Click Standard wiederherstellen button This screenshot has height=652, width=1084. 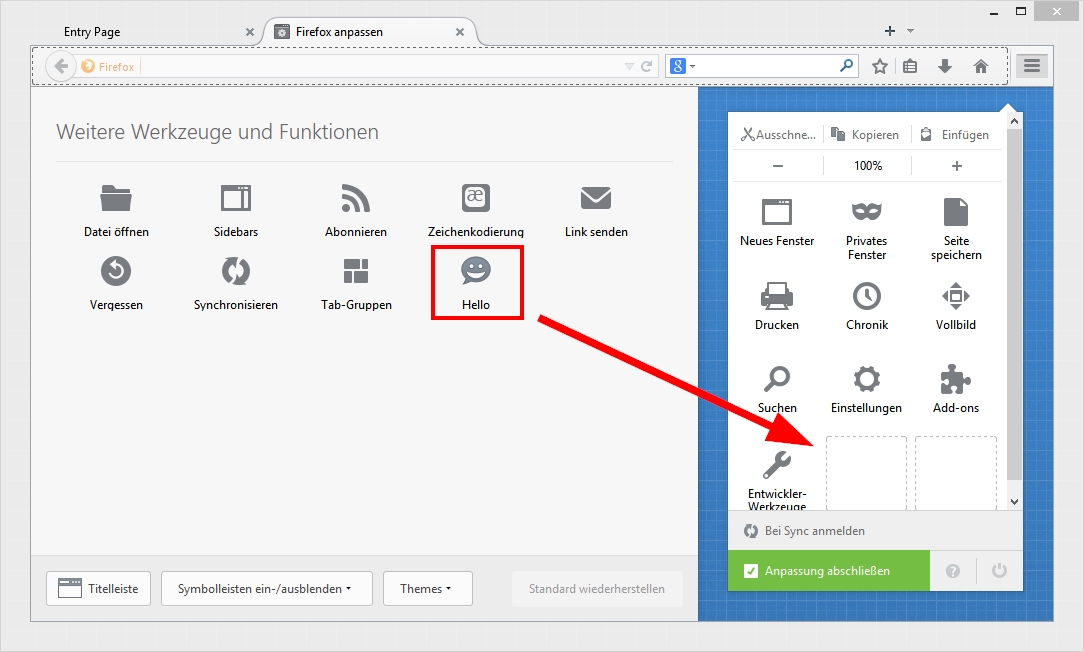[597, 588]
